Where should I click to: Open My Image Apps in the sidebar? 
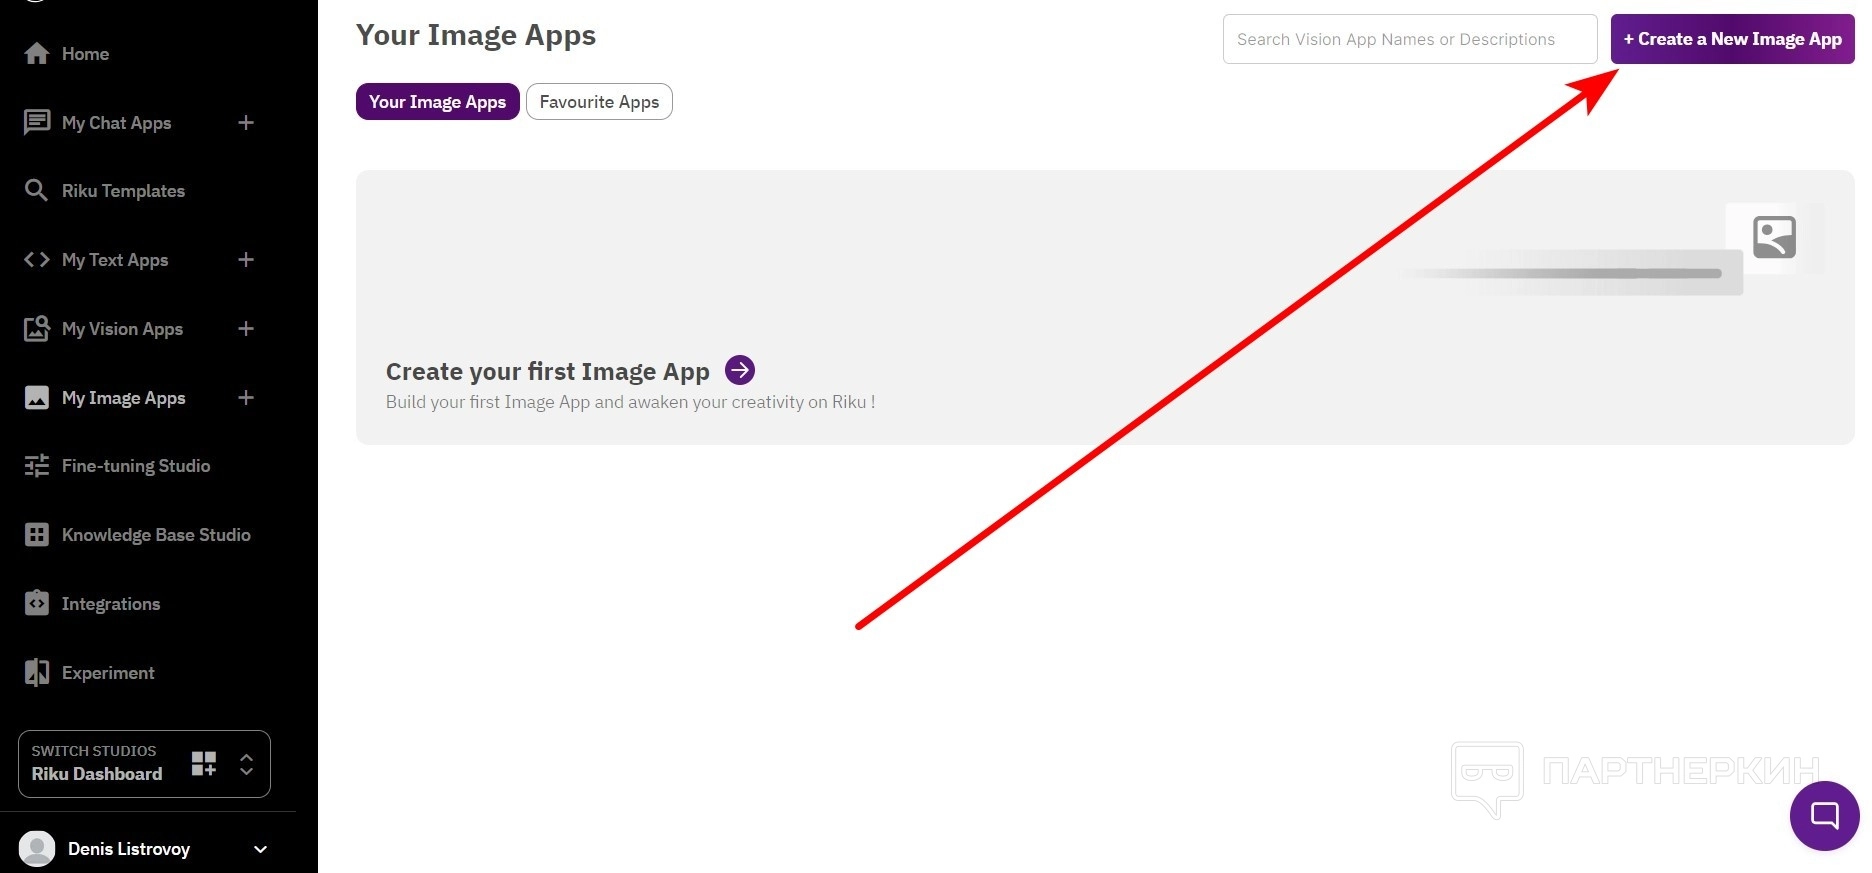(x=123, y=398)
